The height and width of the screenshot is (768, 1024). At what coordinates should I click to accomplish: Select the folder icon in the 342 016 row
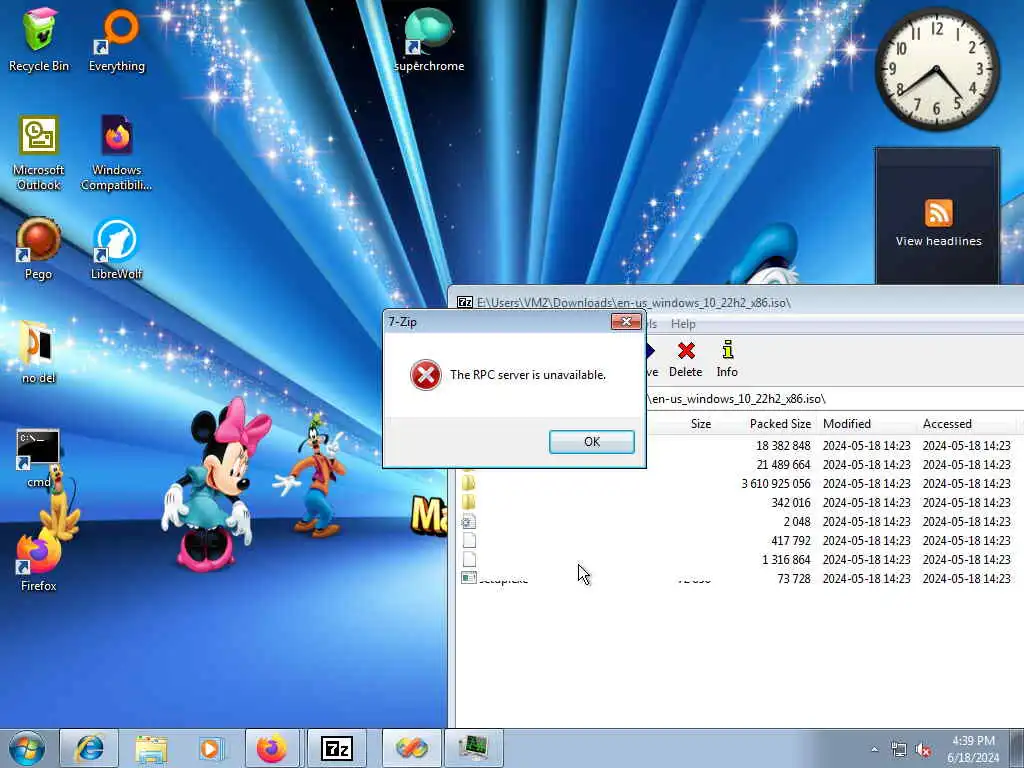[468, 503]
